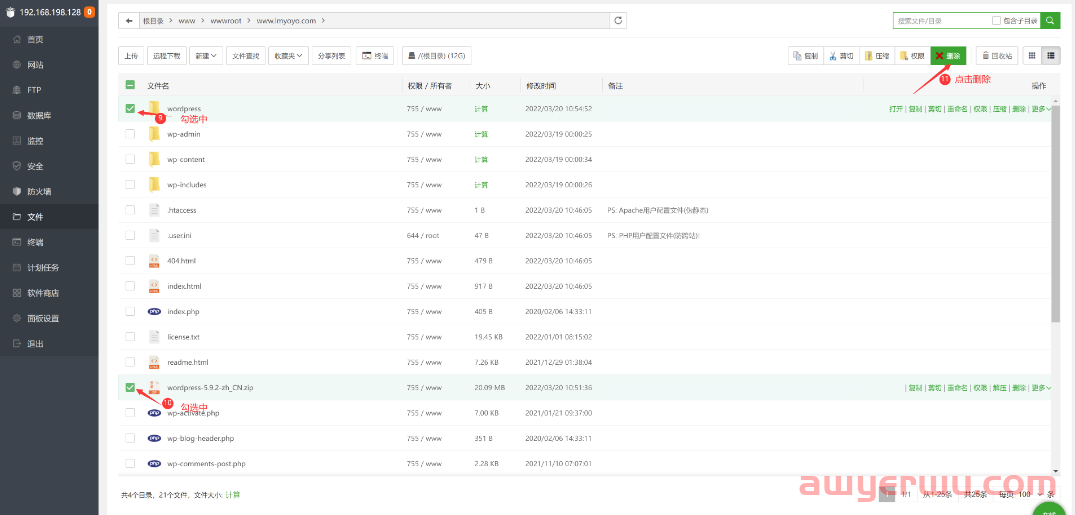Click the 搜索文件/目录 search input
Viewport: 1075px width, 515px height.
[x=942, y=21]
